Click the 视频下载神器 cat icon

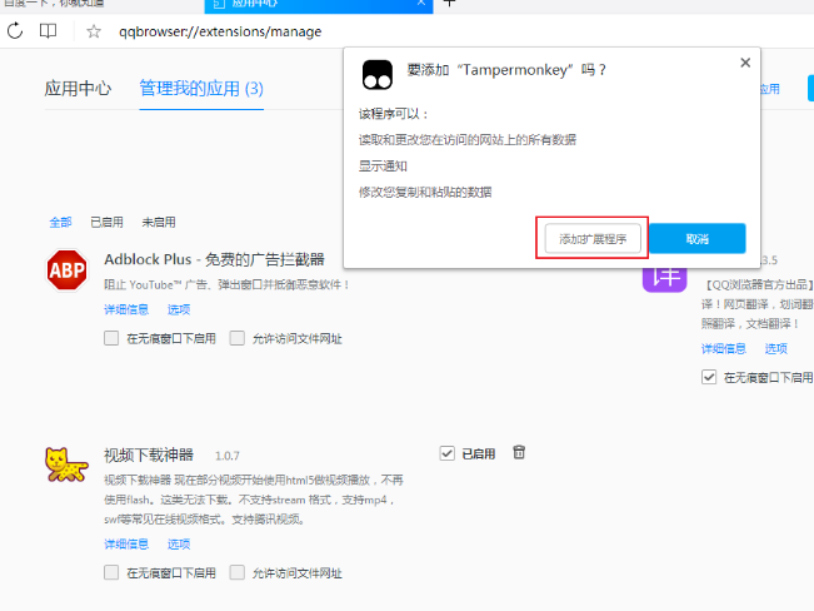(66, 465)
